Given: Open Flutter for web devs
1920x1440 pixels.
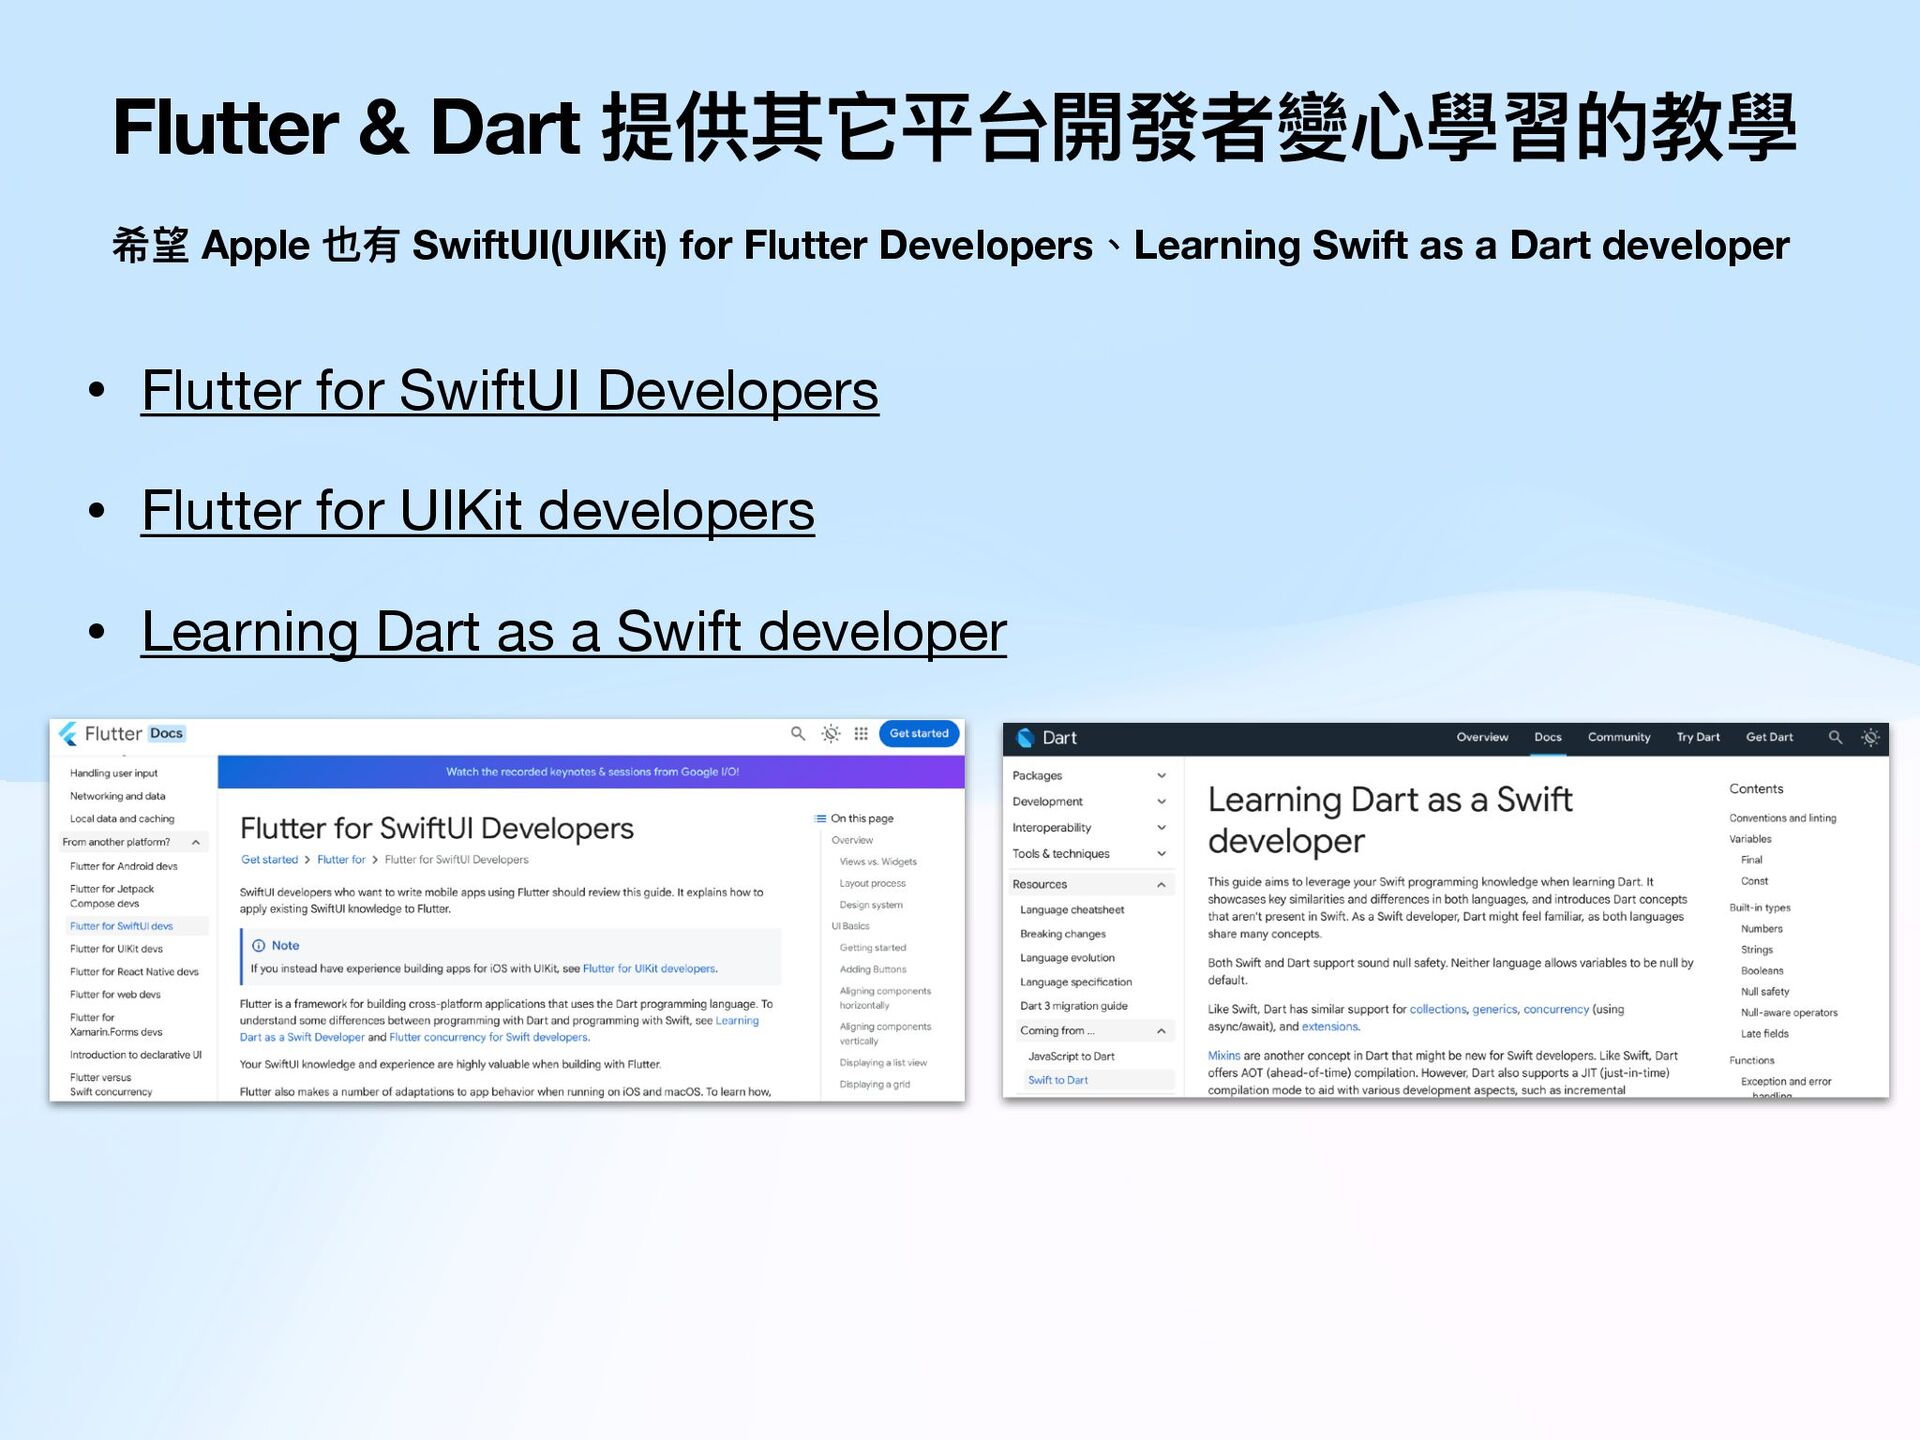Looking at the screenshot, I should coord(115,995).
